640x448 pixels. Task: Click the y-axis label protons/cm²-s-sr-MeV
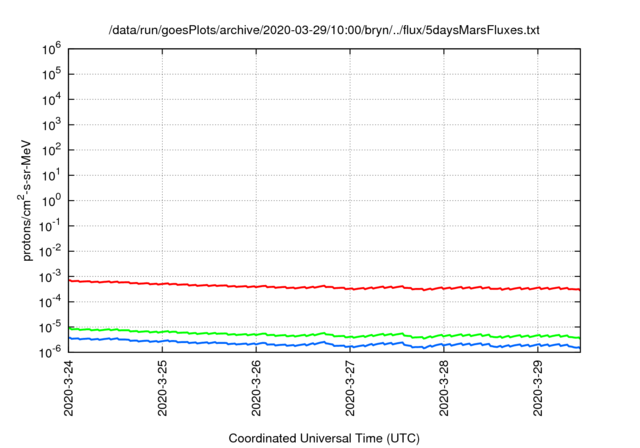click(26, 200)
